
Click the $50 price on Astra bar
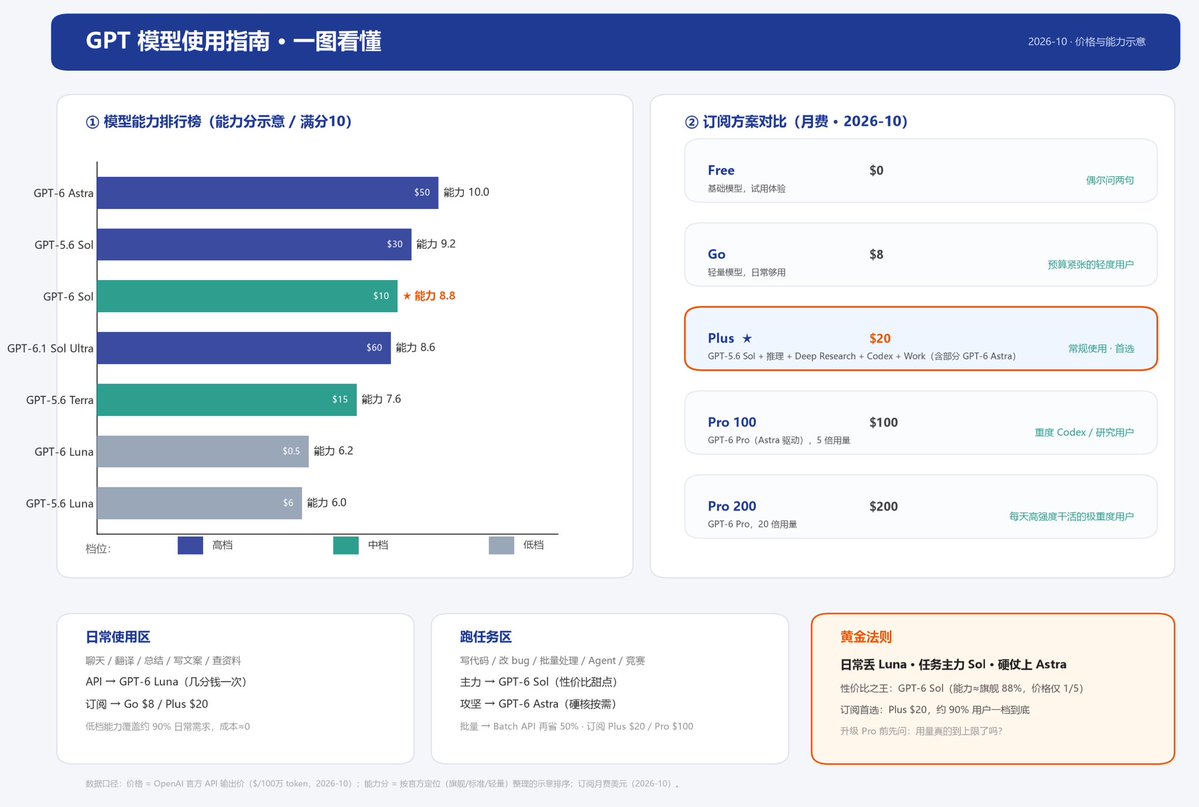(x=422, y=193)
